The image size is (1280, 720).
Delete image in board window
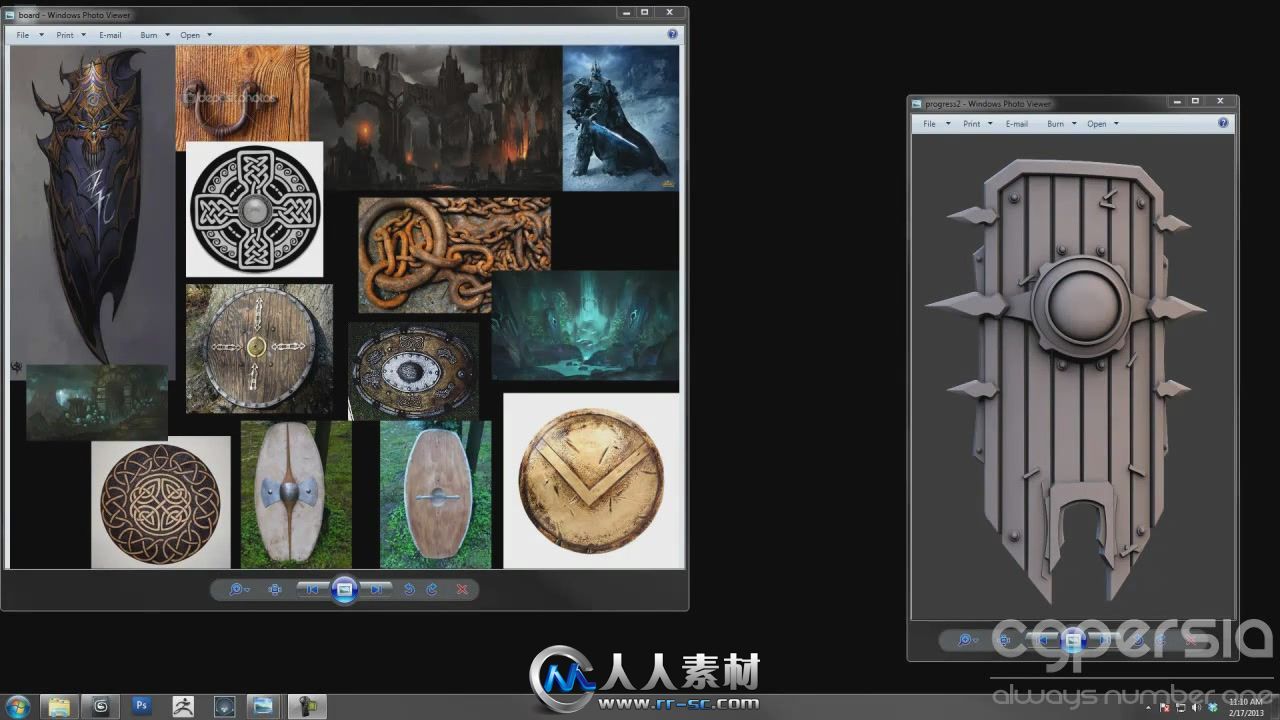pyautogui.click(x=462, y=590)
